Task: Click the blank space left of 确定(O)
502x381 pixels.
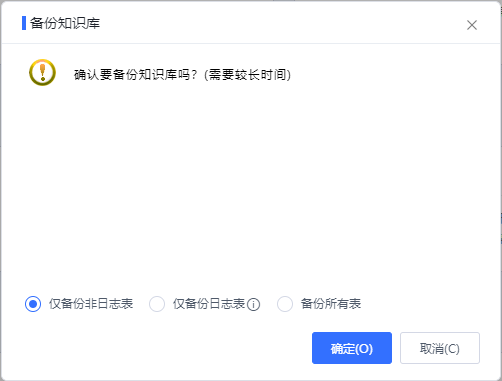Action: [160, 348]
